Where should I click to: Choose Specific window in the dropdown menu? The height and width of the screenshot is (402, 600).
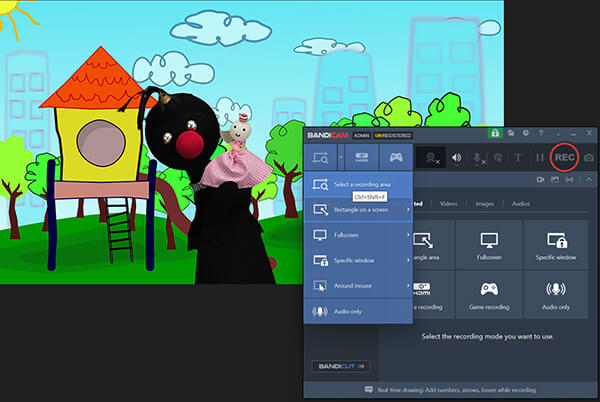(358, 260)
